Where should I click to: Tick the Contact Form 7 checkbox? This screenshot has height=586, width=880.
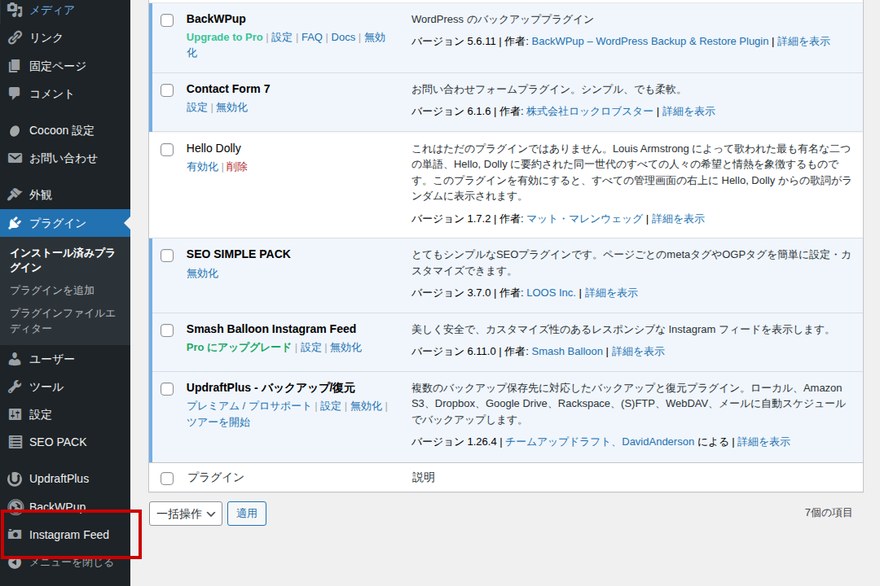click(167, 90)
